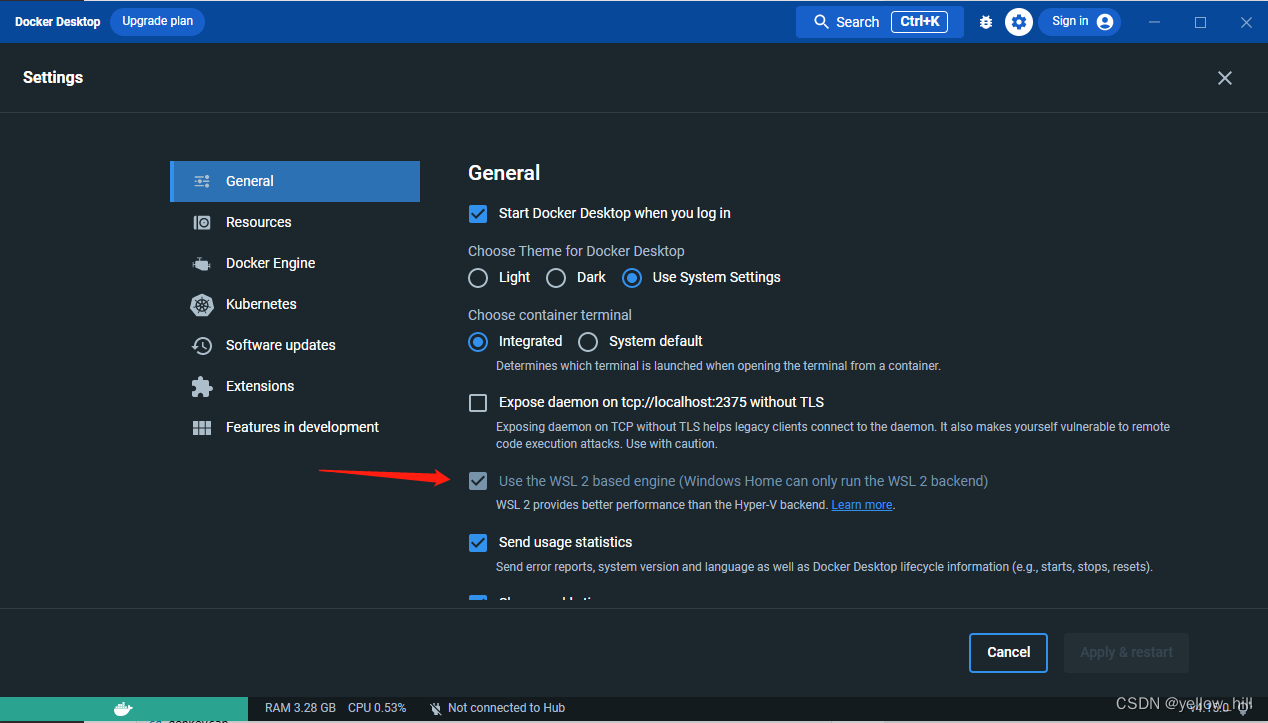This screenshot has height=723, width=1268.
Task: Uncheck Start Docker Desktop when you log in
Action: [478, 214]
